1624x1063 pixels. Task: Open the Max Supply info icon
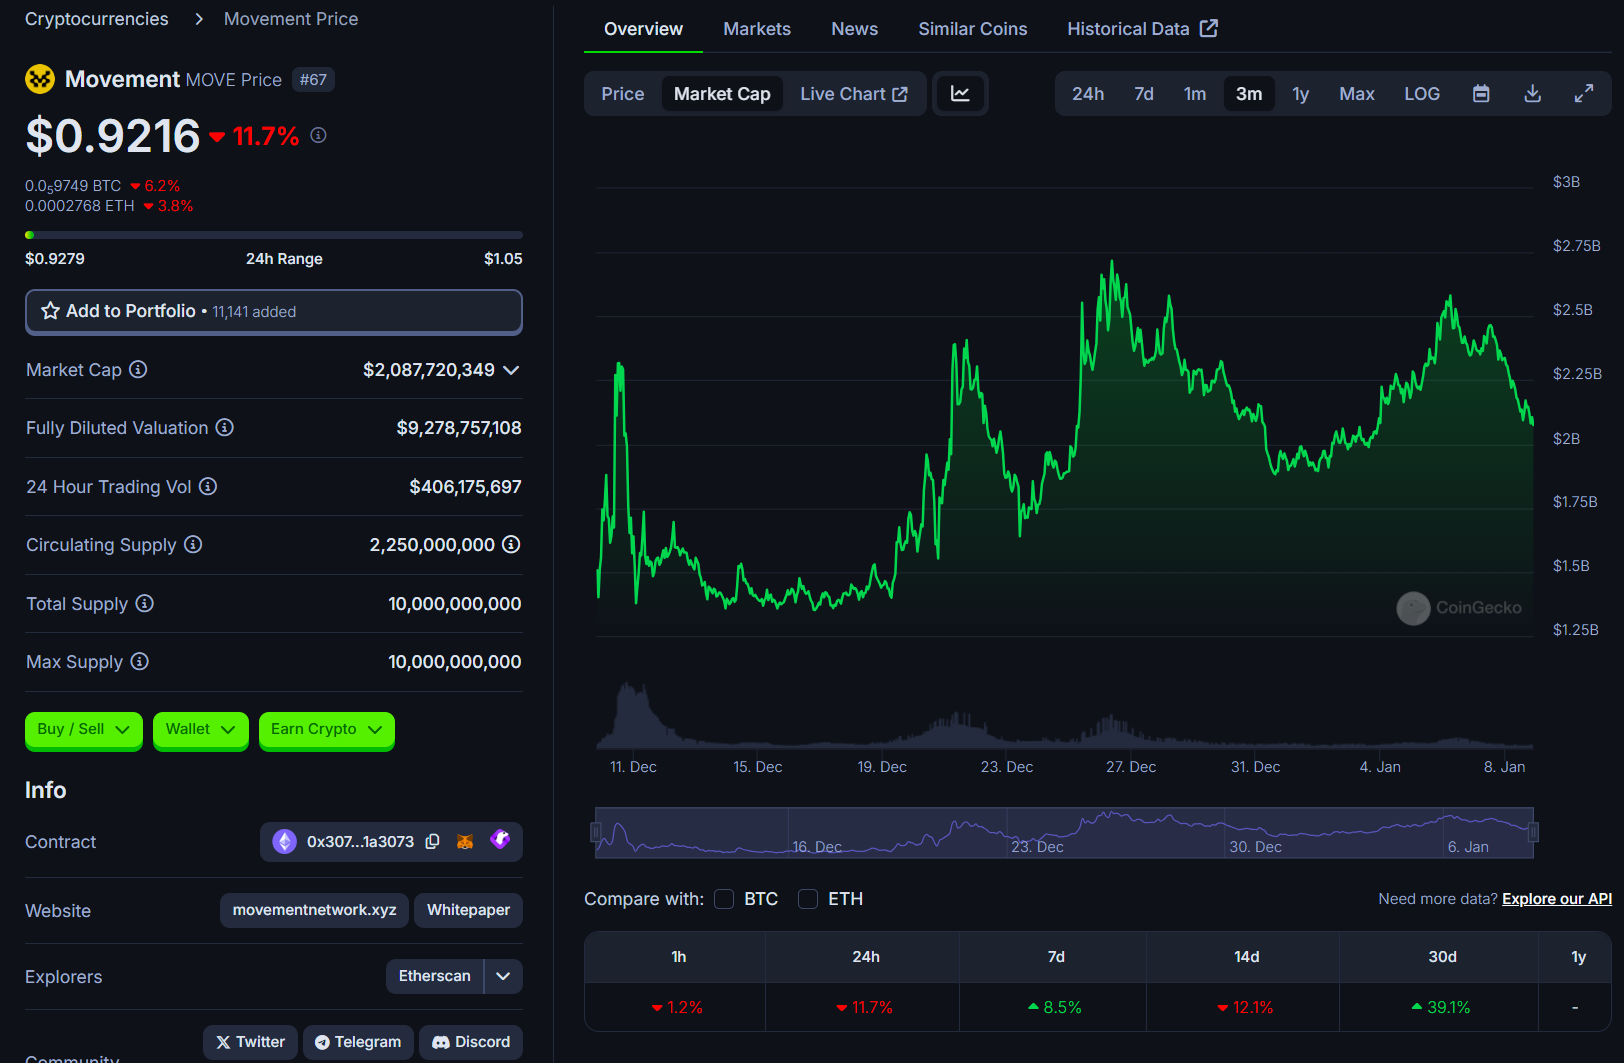[140, 661]
